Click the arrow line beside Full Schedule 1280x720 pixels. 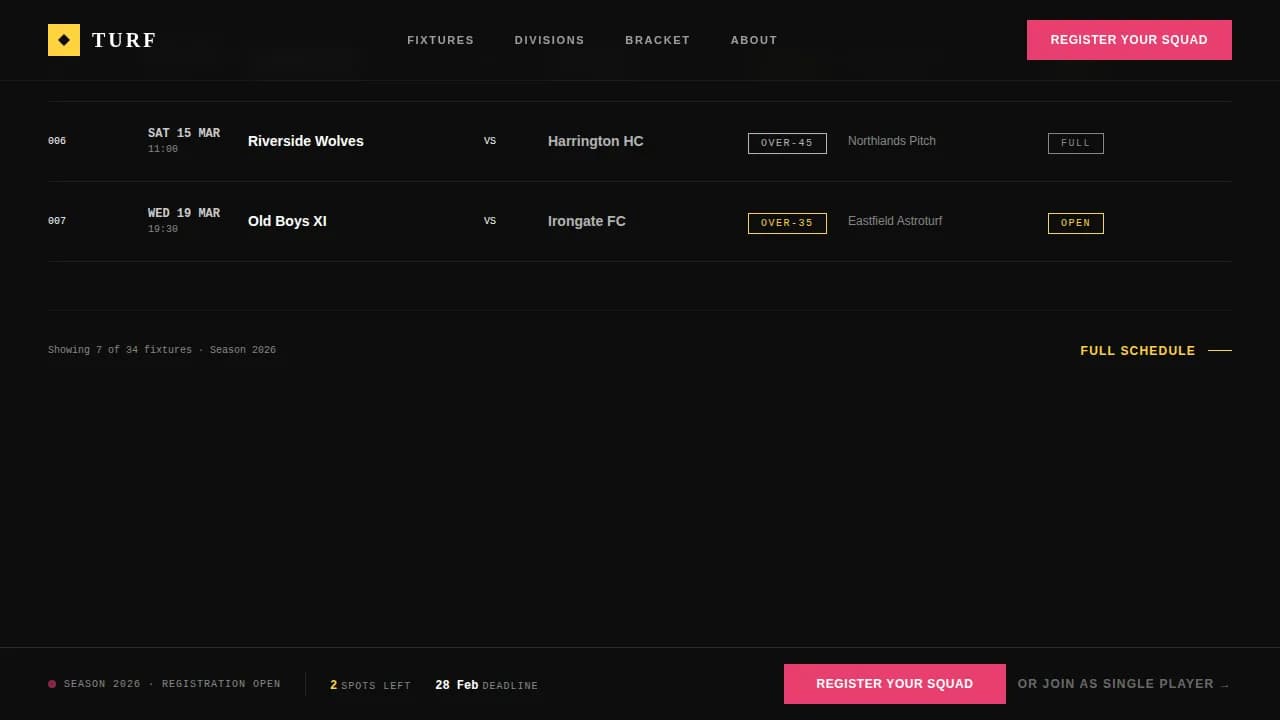click(x=1219, y=351)
